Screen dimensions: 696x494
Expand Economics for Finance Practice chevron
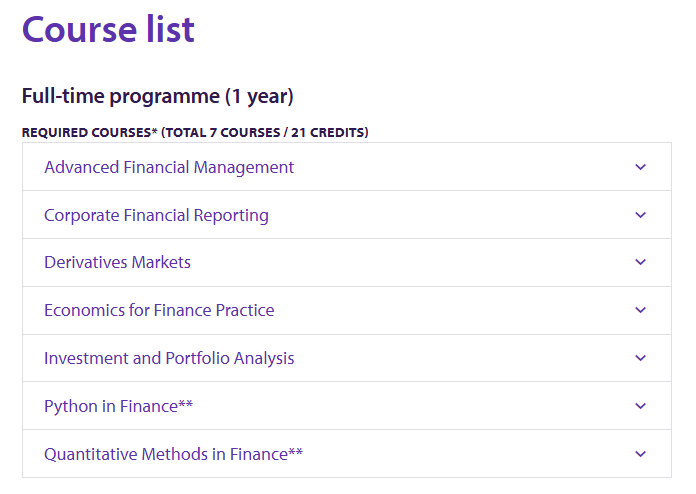tap(640, 310)
